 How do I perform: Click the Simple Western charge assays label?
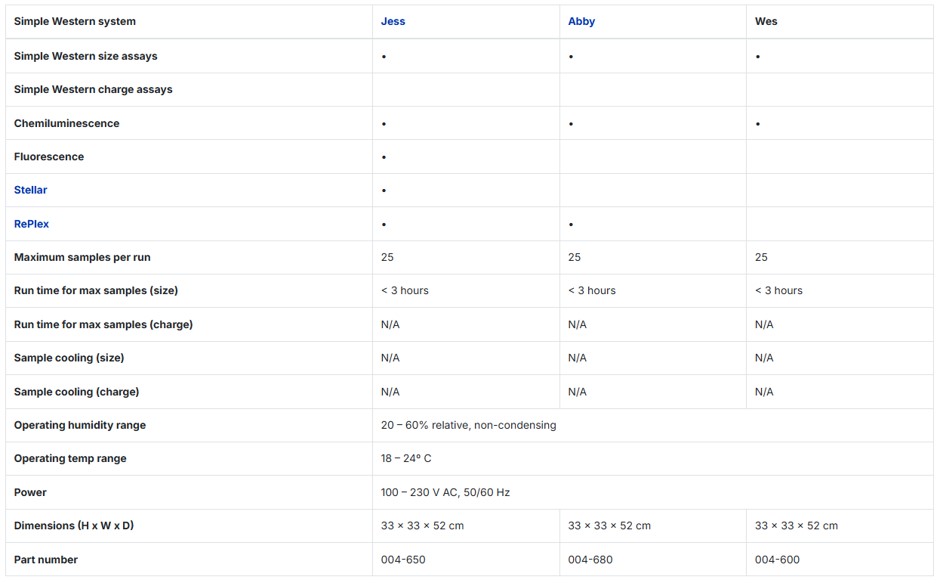[x=93, y=89]
